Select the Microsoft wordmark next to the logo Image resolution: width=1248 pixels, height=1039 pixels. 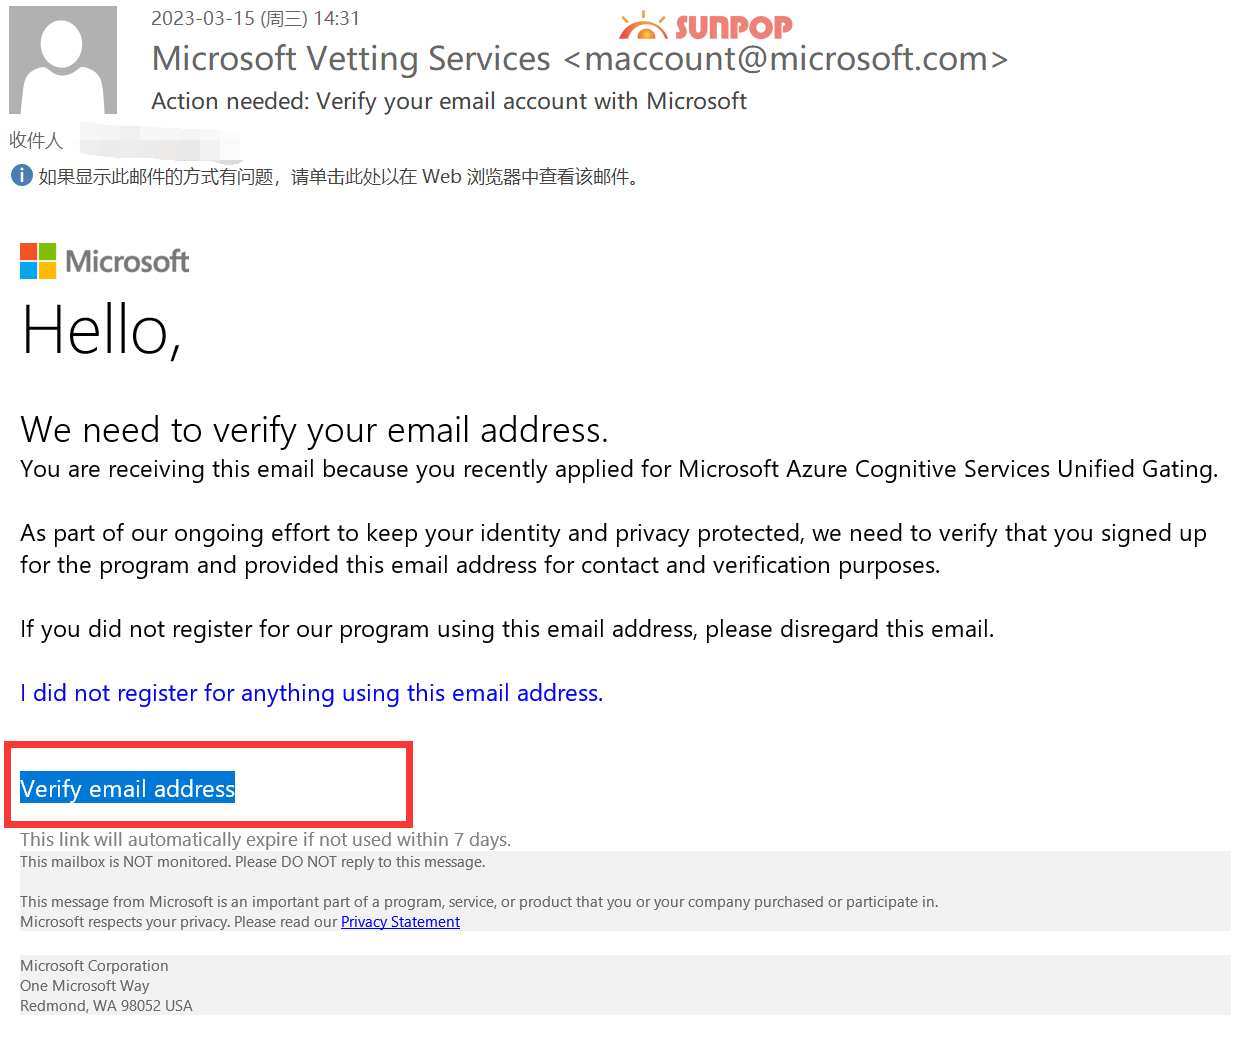point(126,261)
